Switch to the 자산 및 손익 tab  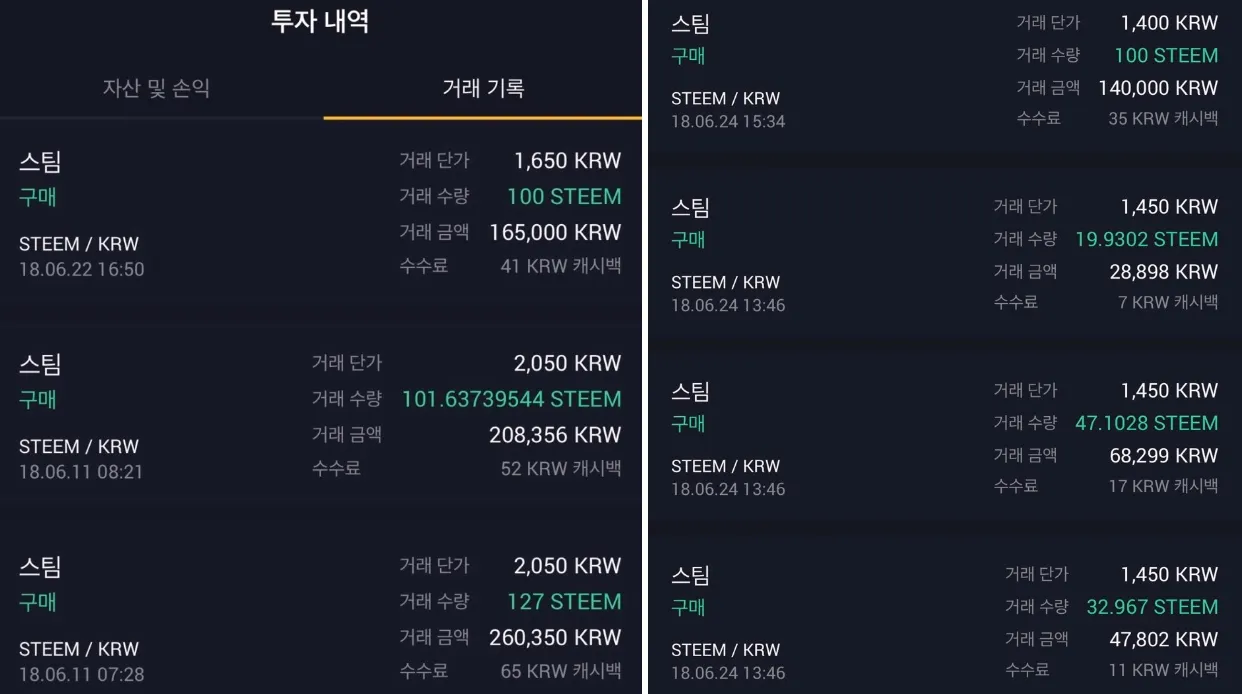click(x=156, y=88)
